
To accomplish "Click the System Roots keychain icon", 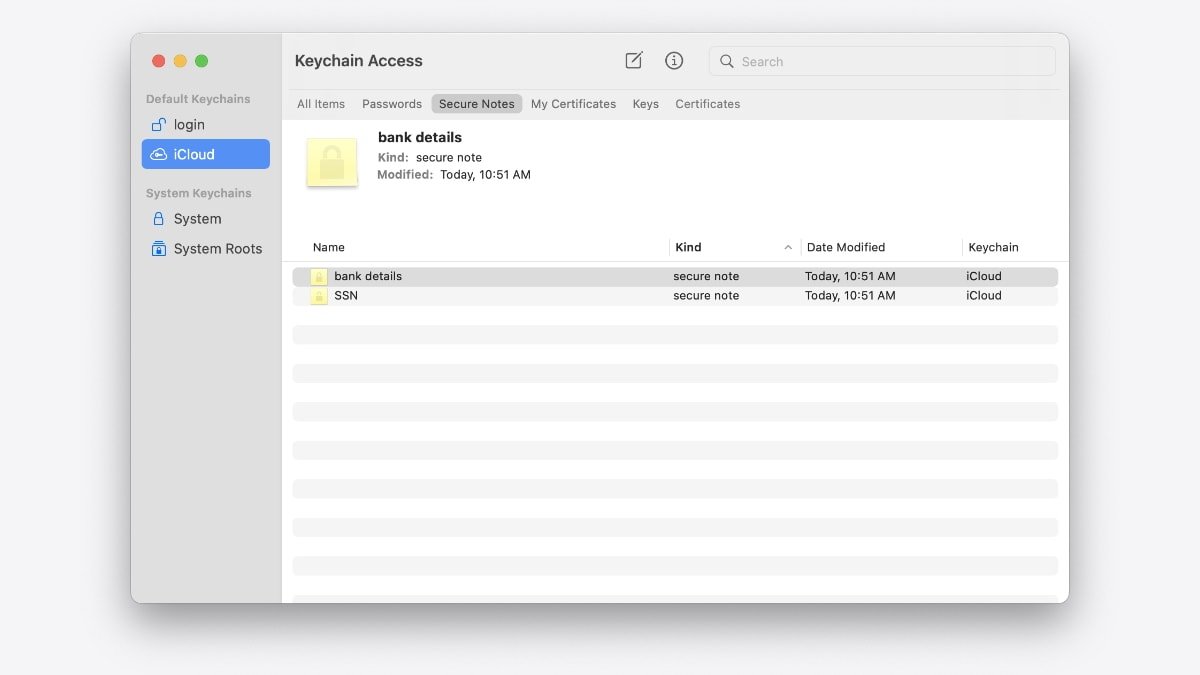I will point(158,248).
